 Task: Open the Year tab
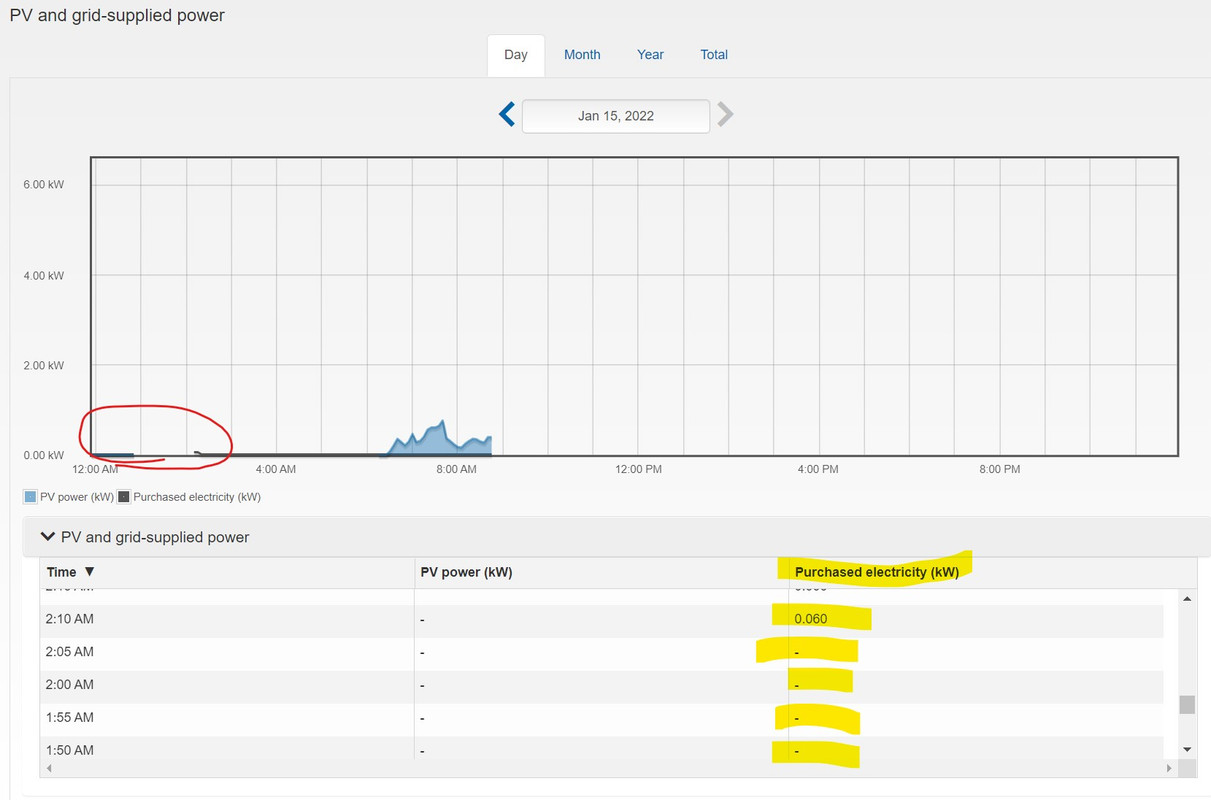pos(650,55)
